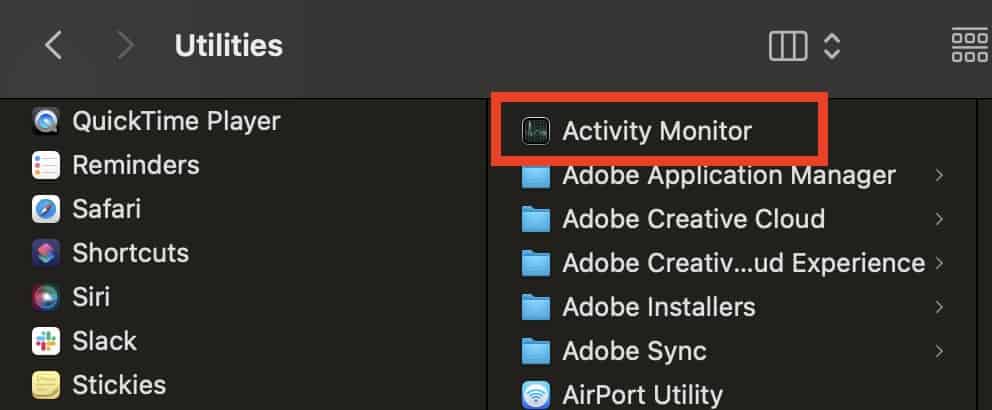Click the AirPort Utility Wi-Fi icon
The width and height of the screenshot is (992, 410).
(x=537, y=395)
